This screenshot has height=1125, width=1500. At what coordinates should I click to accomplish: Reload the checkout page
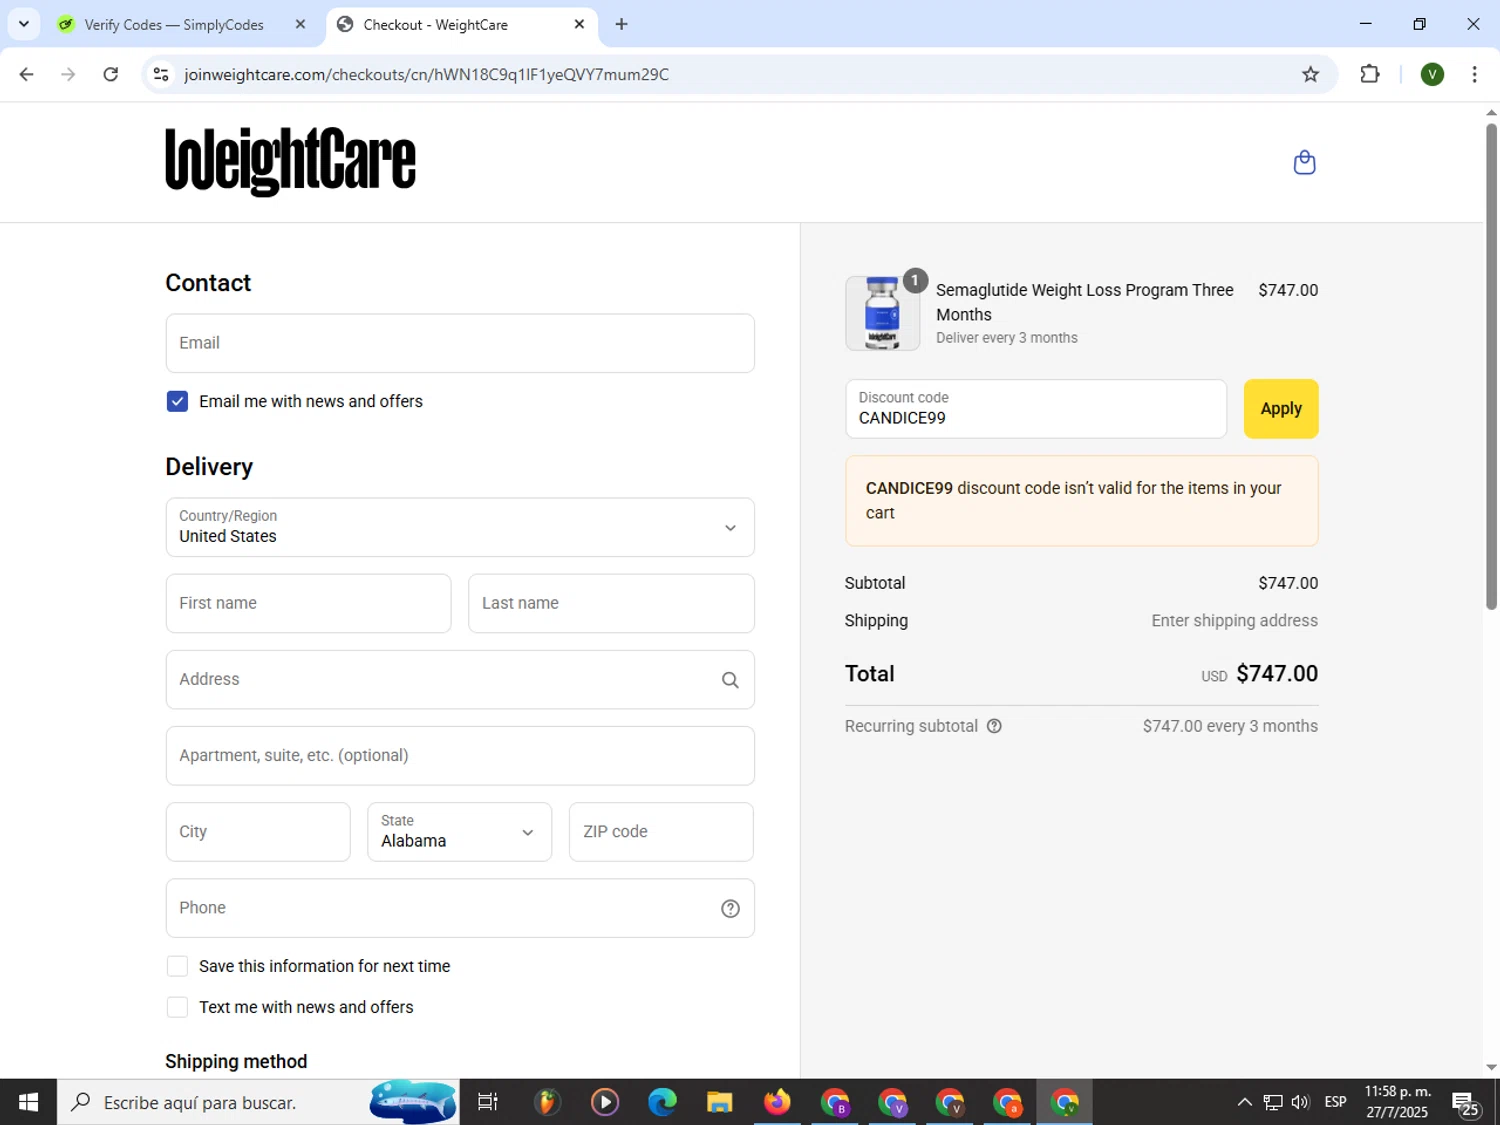111,74
